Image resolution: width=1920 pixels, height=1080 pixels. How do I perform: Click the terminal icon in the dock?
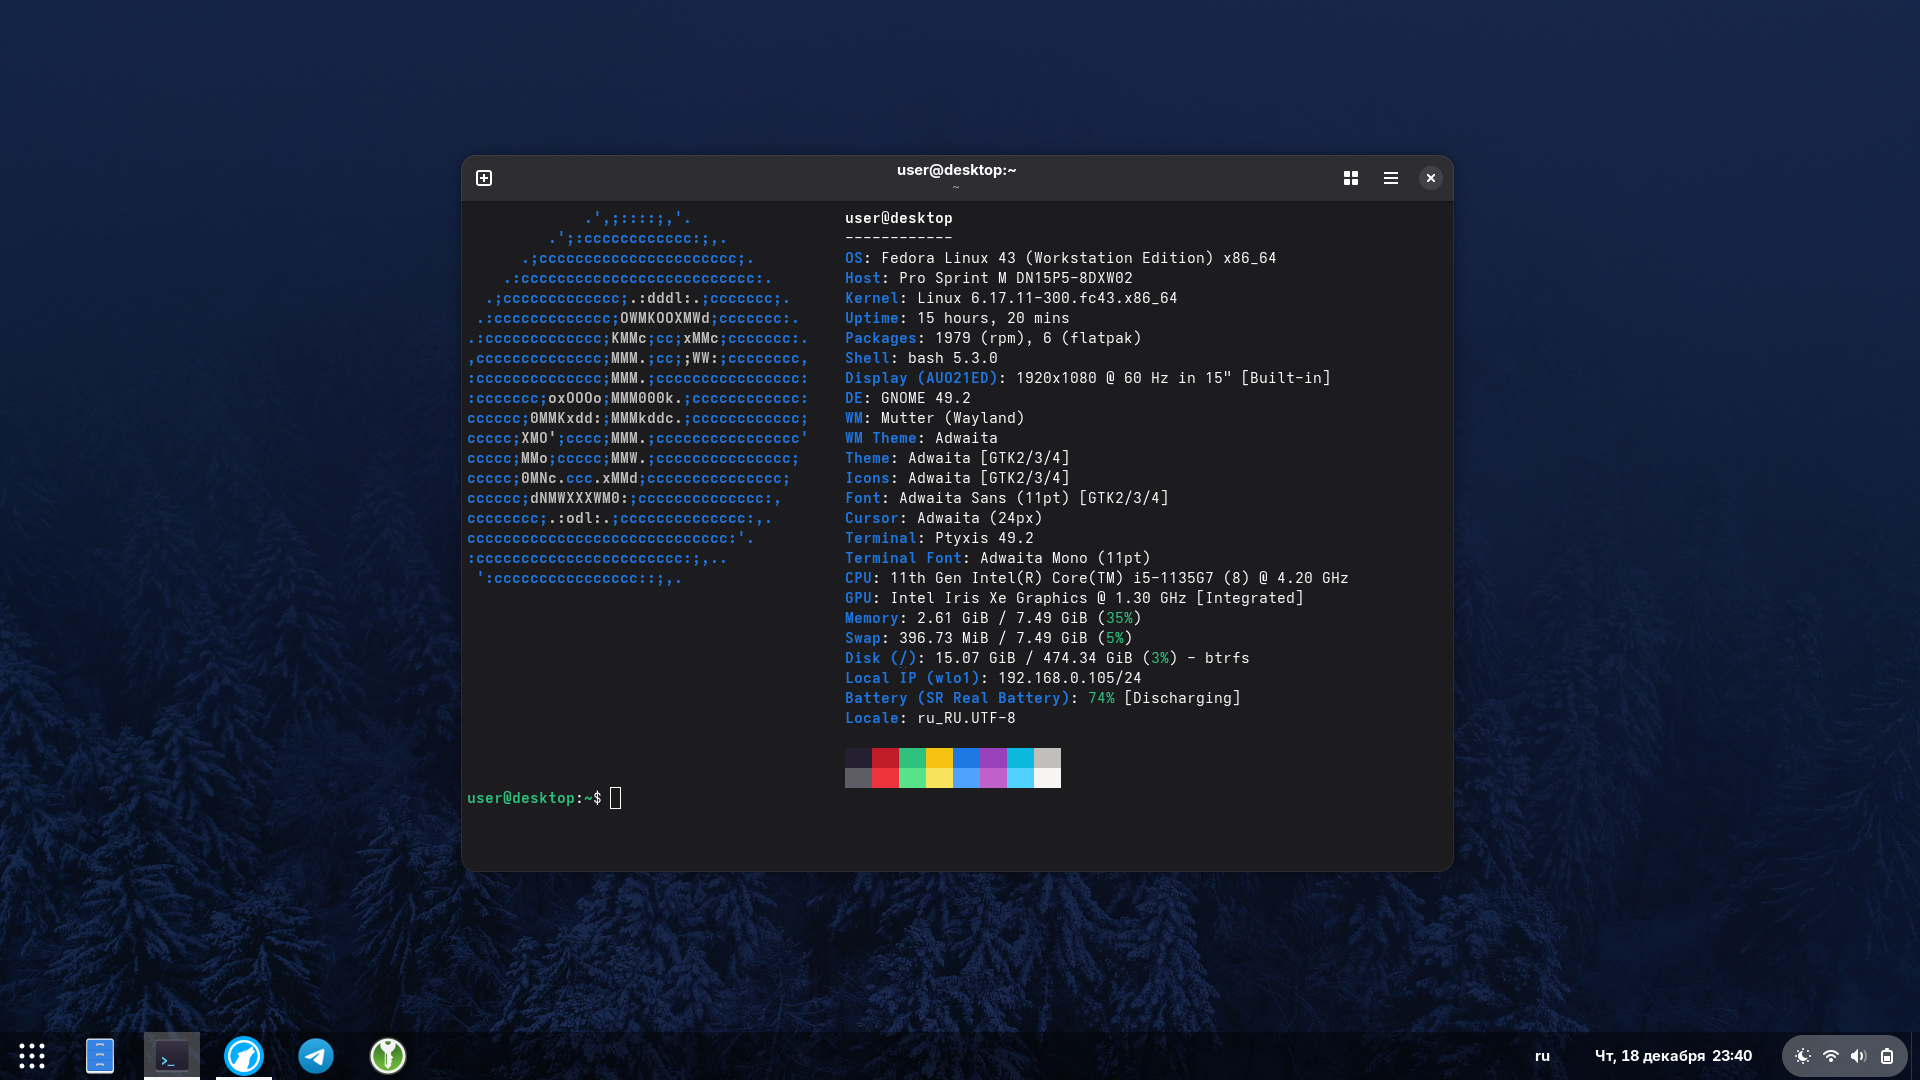coord(172,1056)
